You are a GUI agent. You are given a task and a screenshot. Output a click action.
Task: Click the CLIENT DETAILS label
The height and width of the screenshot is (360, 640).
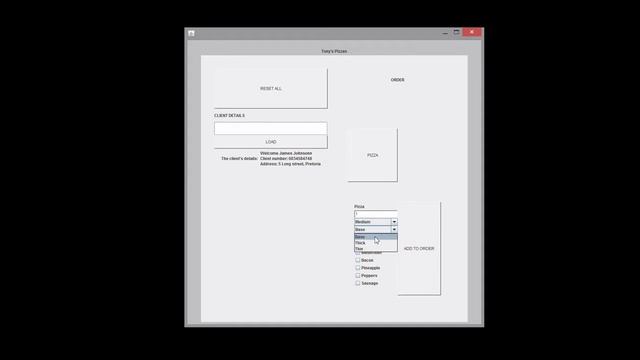229,116
